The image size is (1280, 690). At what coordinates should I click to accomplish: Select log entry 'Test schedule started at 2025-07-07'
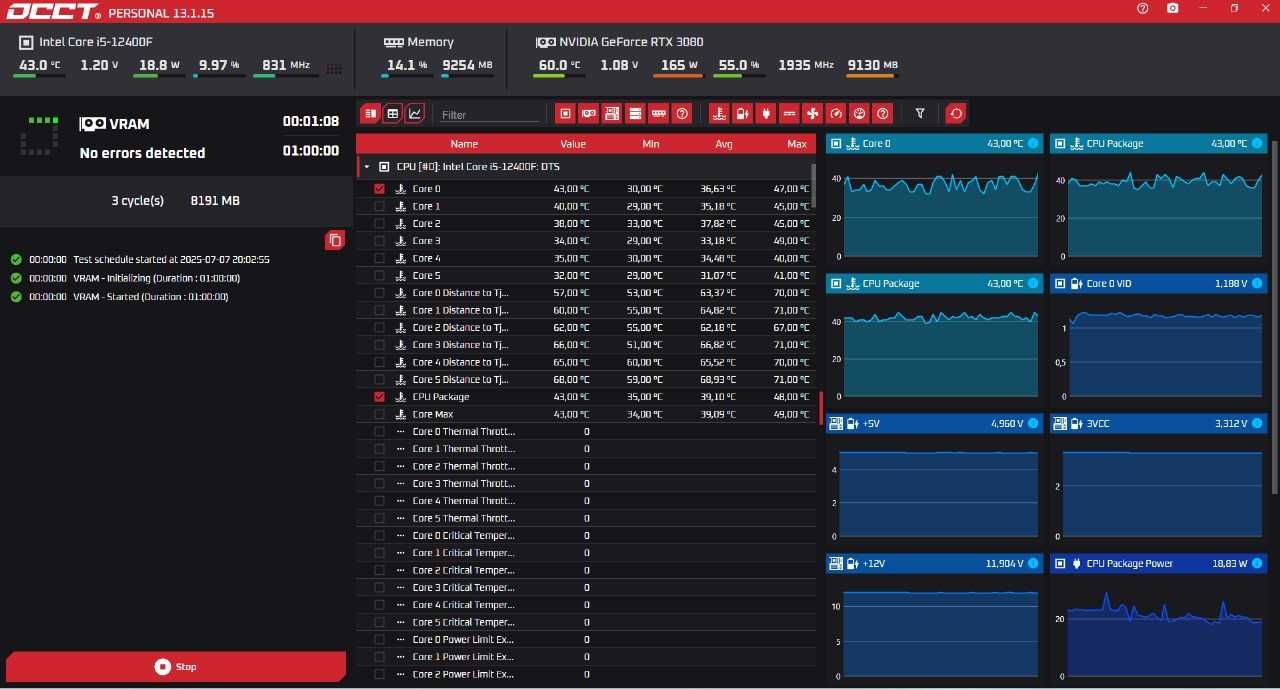(x=171, y=260)
